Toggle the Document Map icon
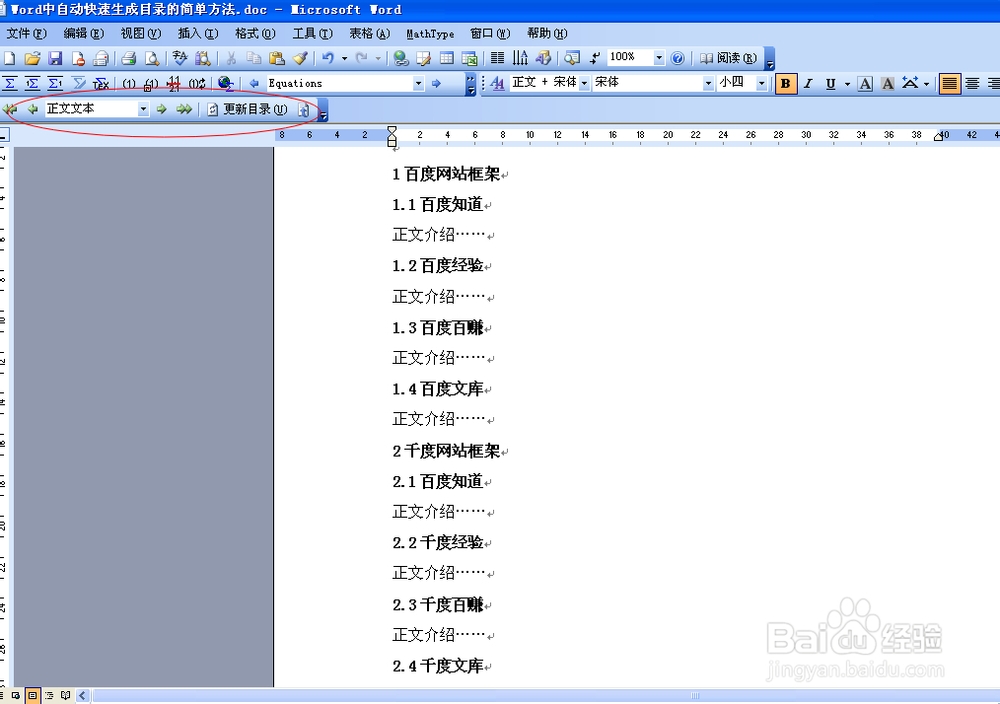 [x=572, y=59]
